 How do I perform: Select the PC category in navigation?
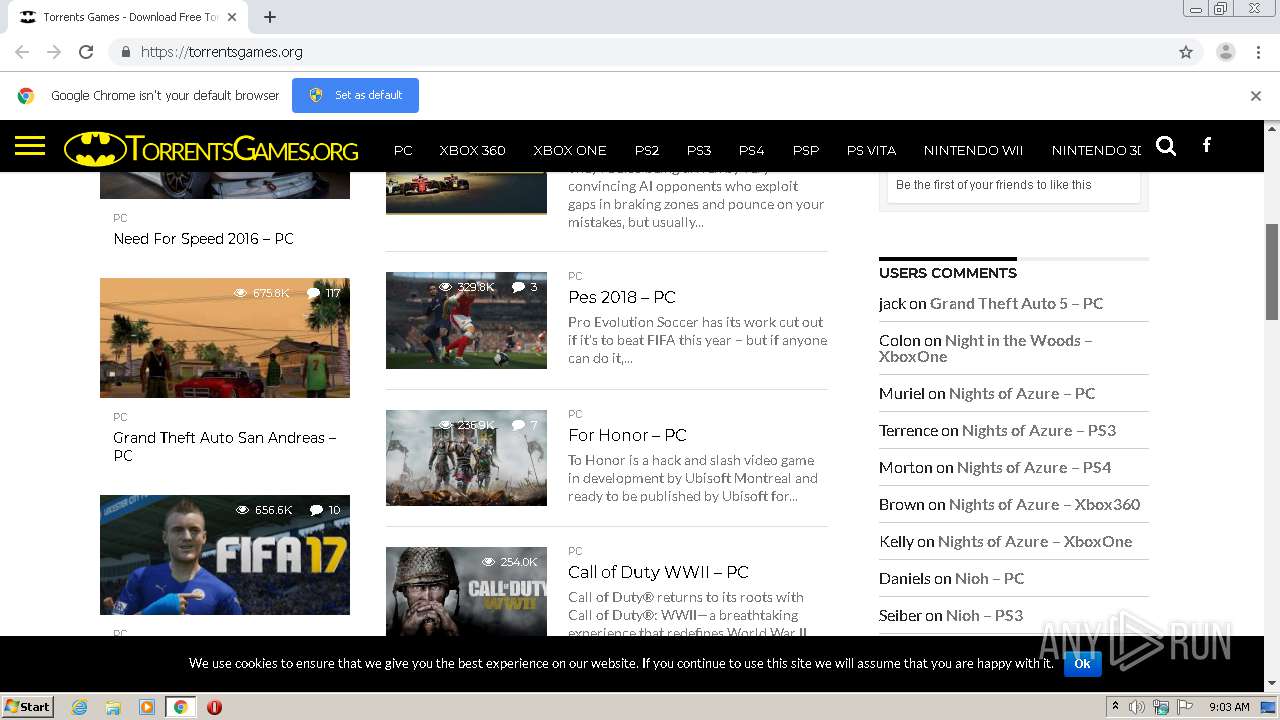tap(403, 150)
